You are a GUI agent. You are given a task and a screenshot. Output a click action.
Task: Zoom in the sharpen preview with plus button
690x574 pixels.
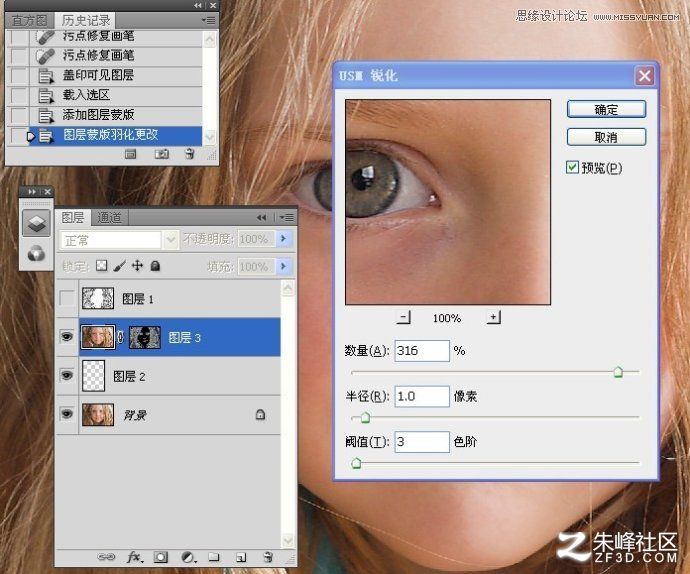(x=494, y=317)
